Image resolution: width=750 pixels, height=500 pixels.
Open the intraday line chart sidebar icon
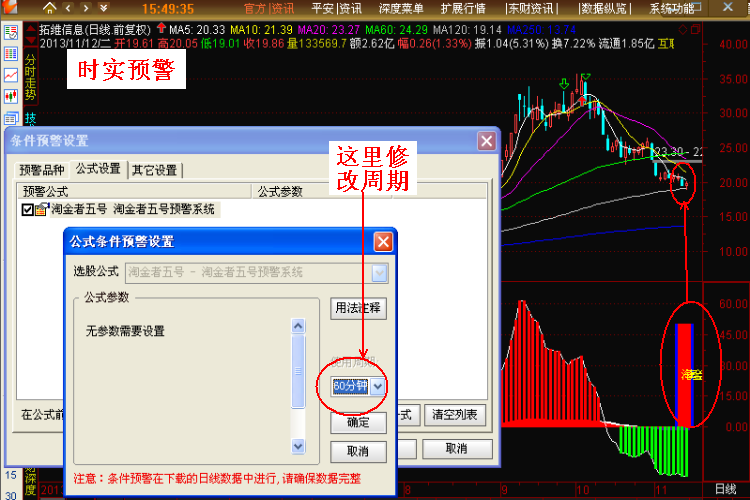[11, 75]
